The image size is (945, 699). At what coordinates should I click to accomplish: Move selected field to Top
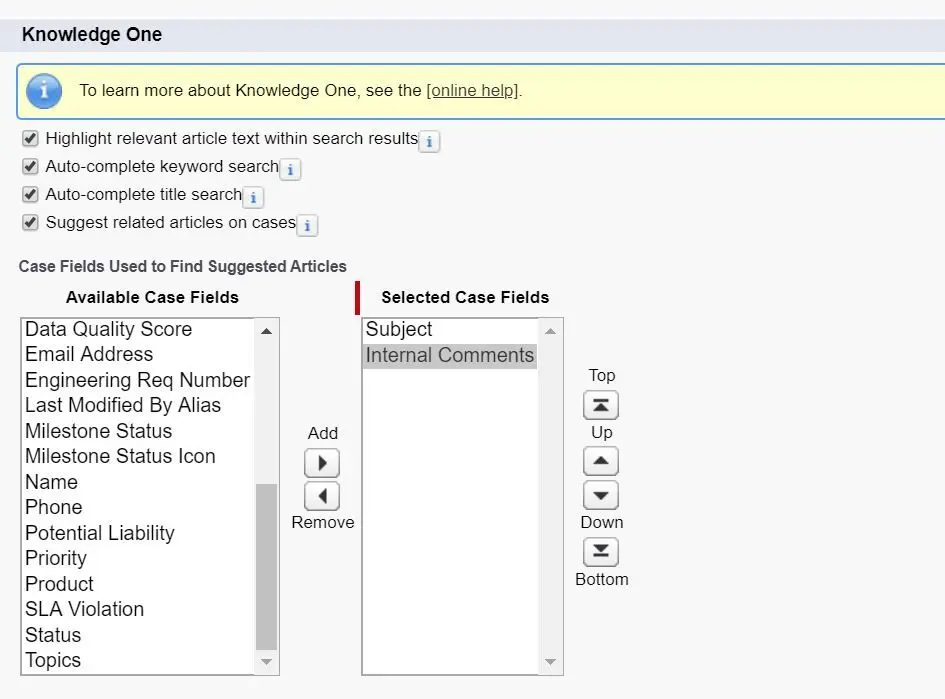pyautogui.click(x=601, y=405)
